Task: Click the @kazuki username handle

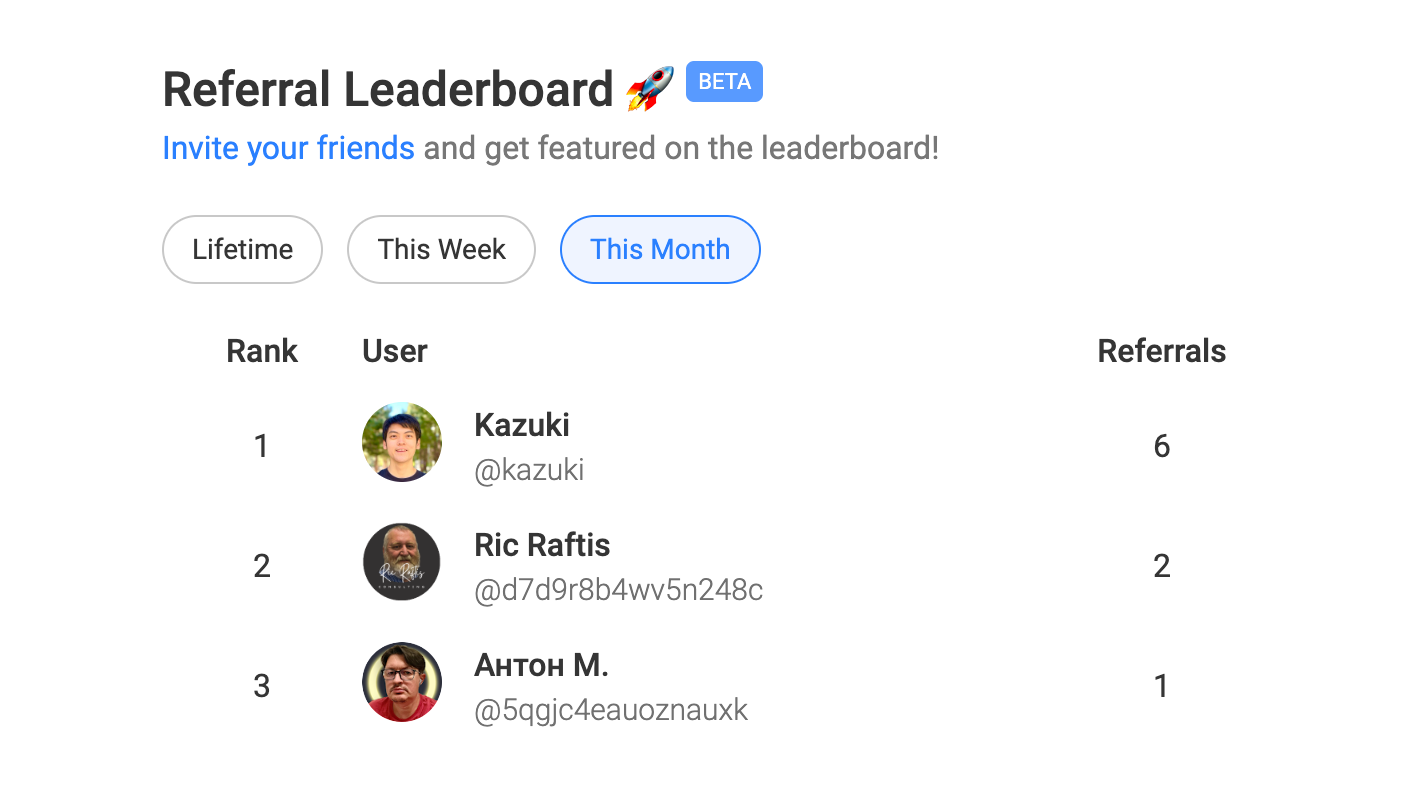Action: [x=529, y=470]
